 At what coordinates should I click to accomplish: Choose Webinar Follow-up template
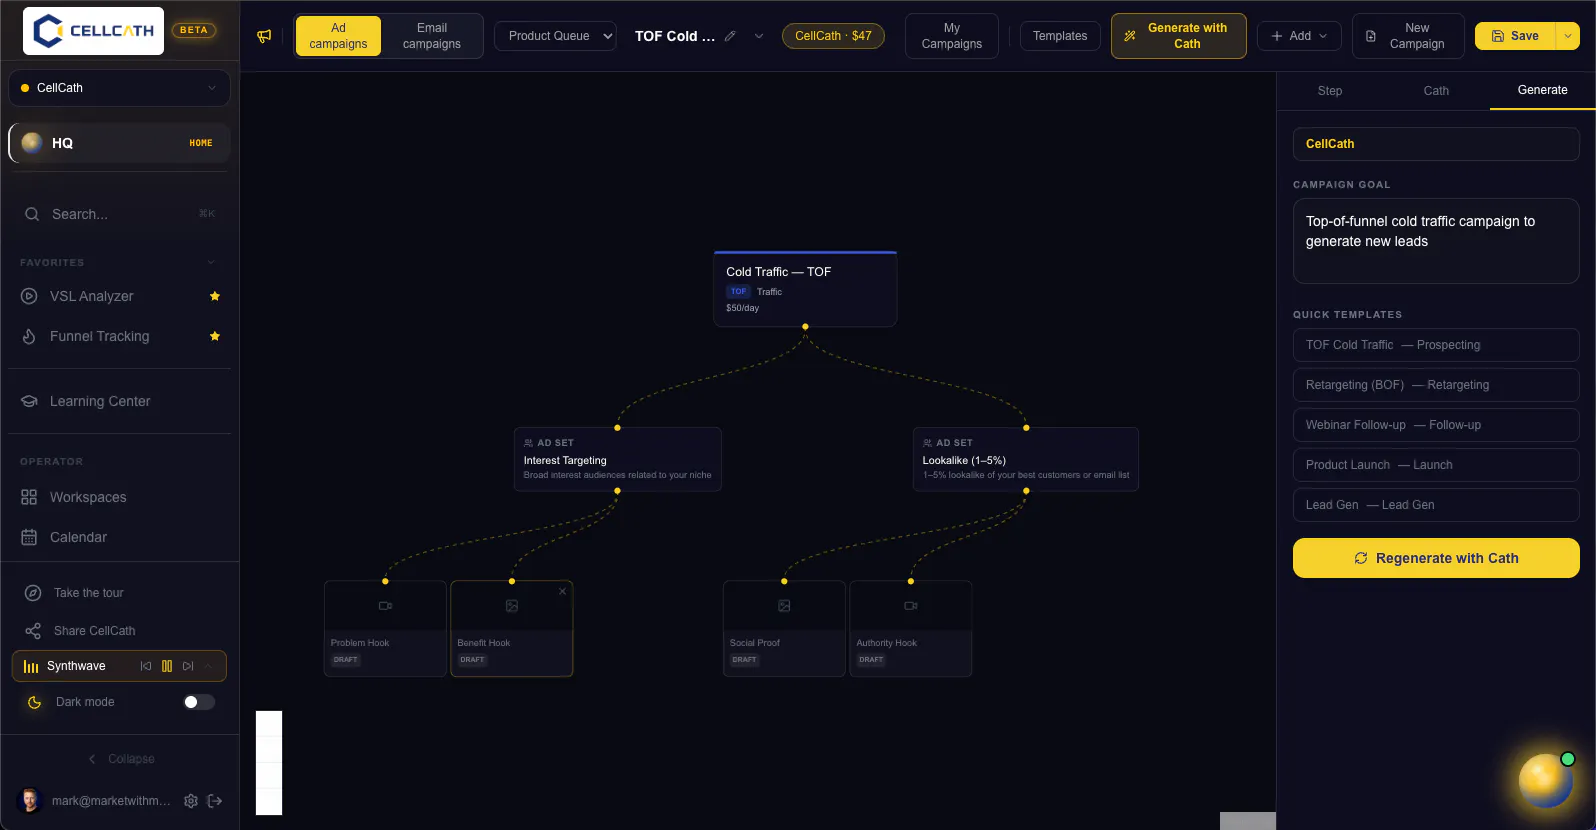1436,425
